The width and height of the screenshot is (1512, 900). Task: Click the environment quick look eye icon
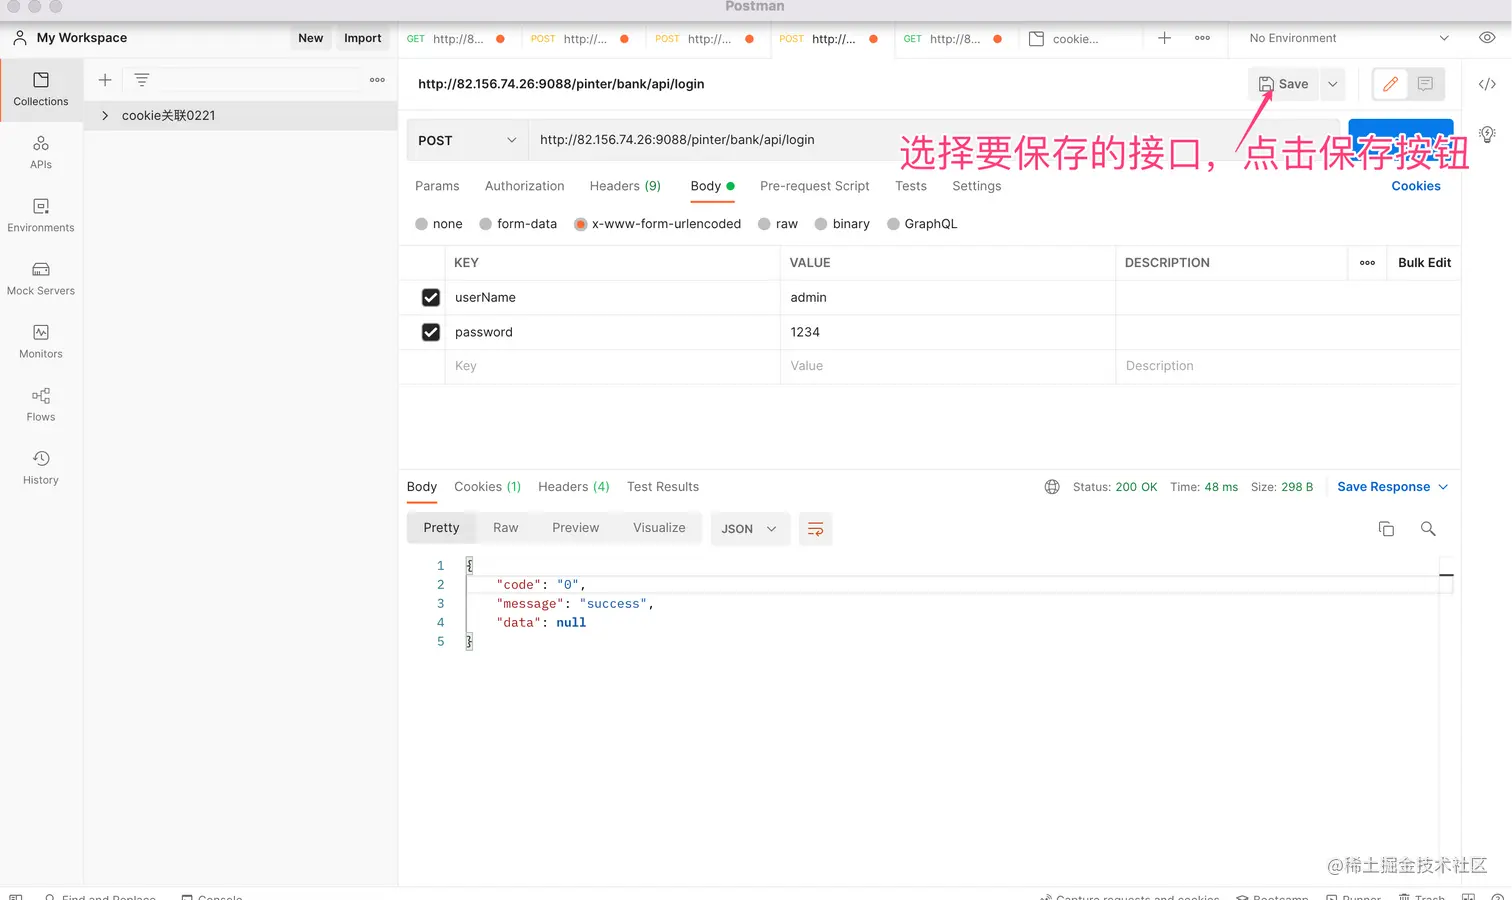tap(1487, 38)
